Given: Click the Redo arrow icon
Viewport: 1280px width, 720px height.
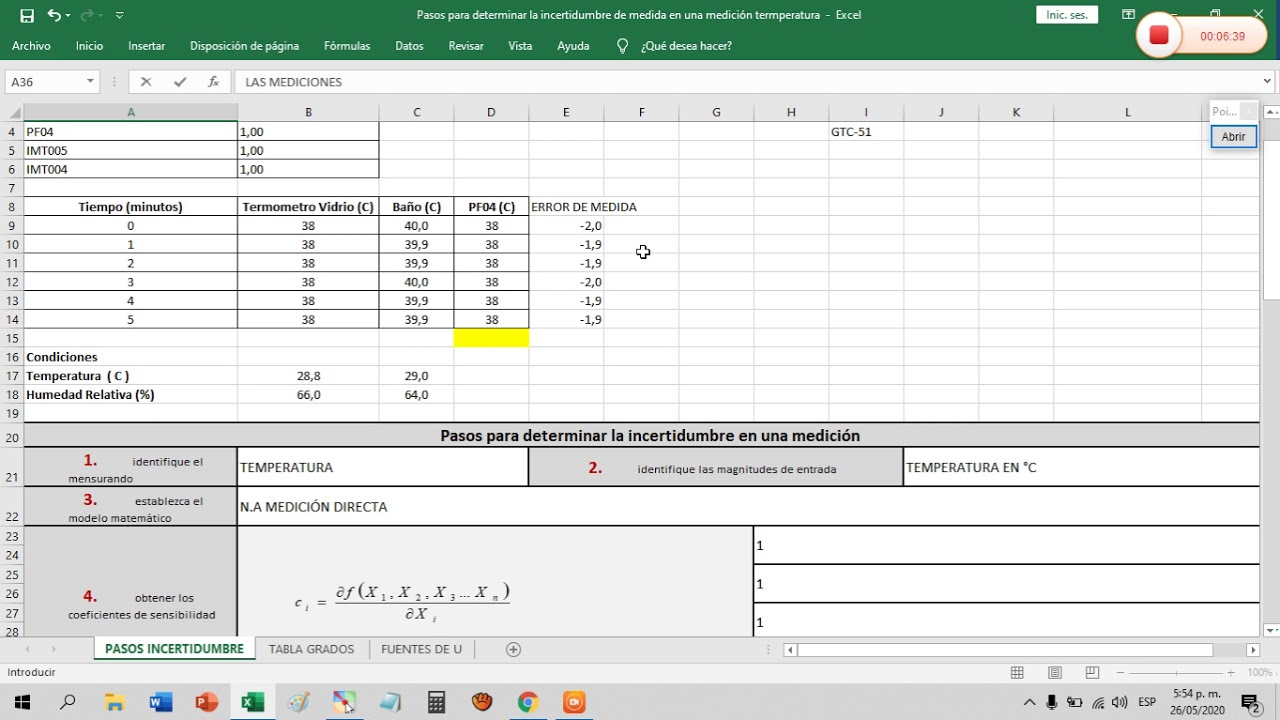Looking at the screenshot, I should click(x=86, y=15).
